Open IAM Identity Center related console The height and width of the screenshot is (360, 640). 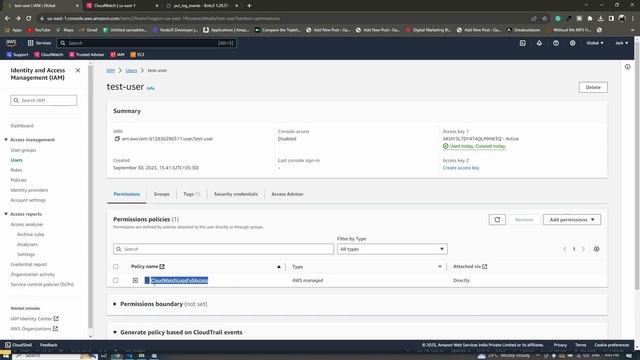34,318
